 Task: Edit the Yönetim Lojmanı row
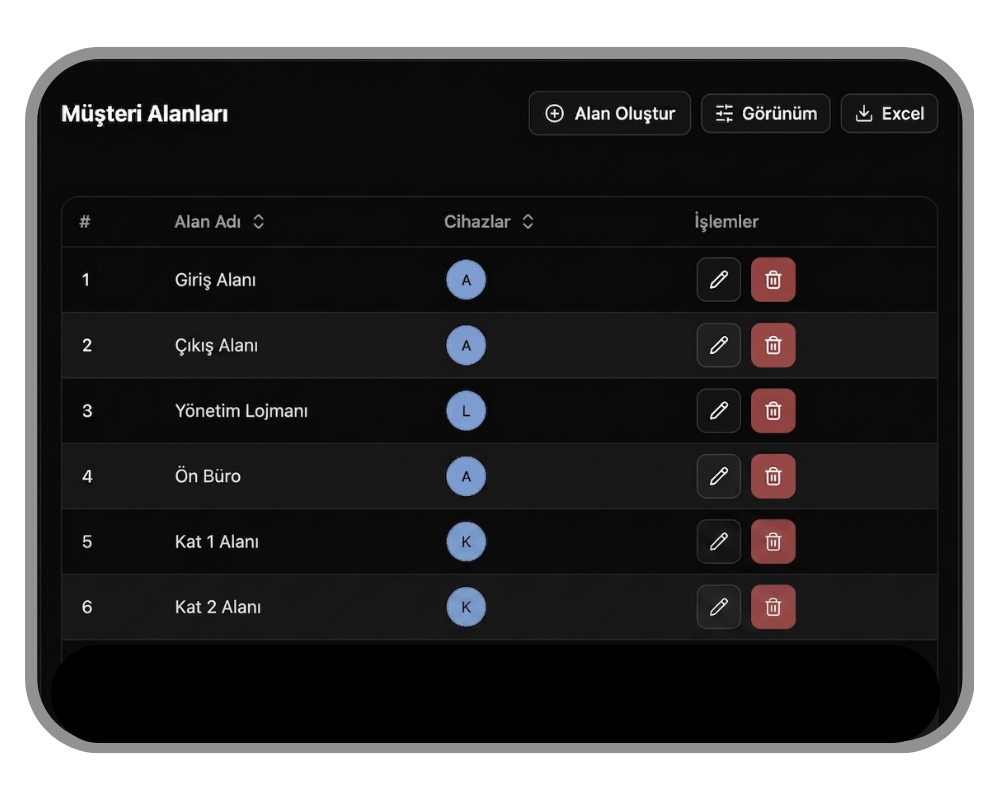coord(719,410)
